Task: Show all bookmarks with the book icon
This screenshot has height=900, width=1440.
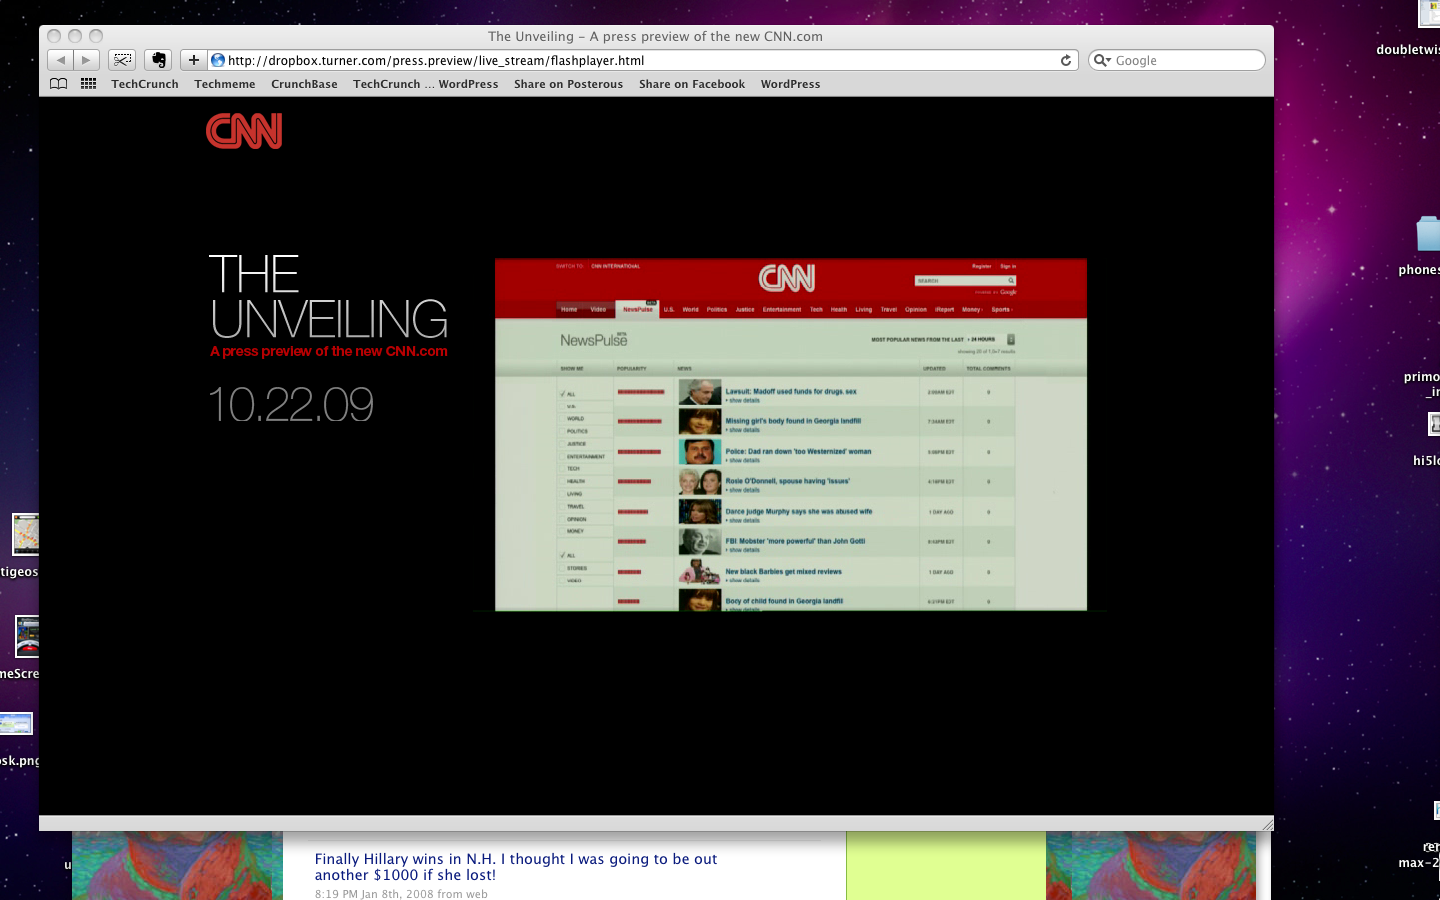Action: (x=59, y=84)
